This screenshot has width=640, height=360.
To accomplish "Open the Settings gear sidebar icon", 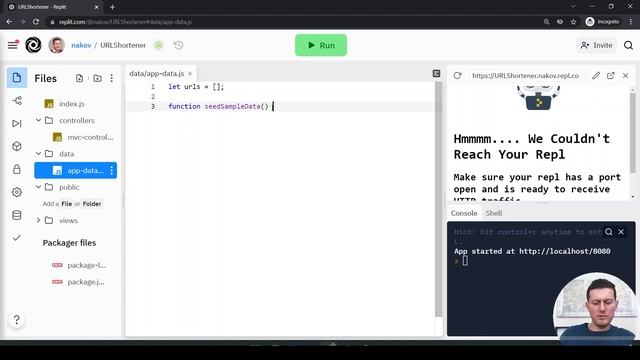I will click(x=17, y=192).
